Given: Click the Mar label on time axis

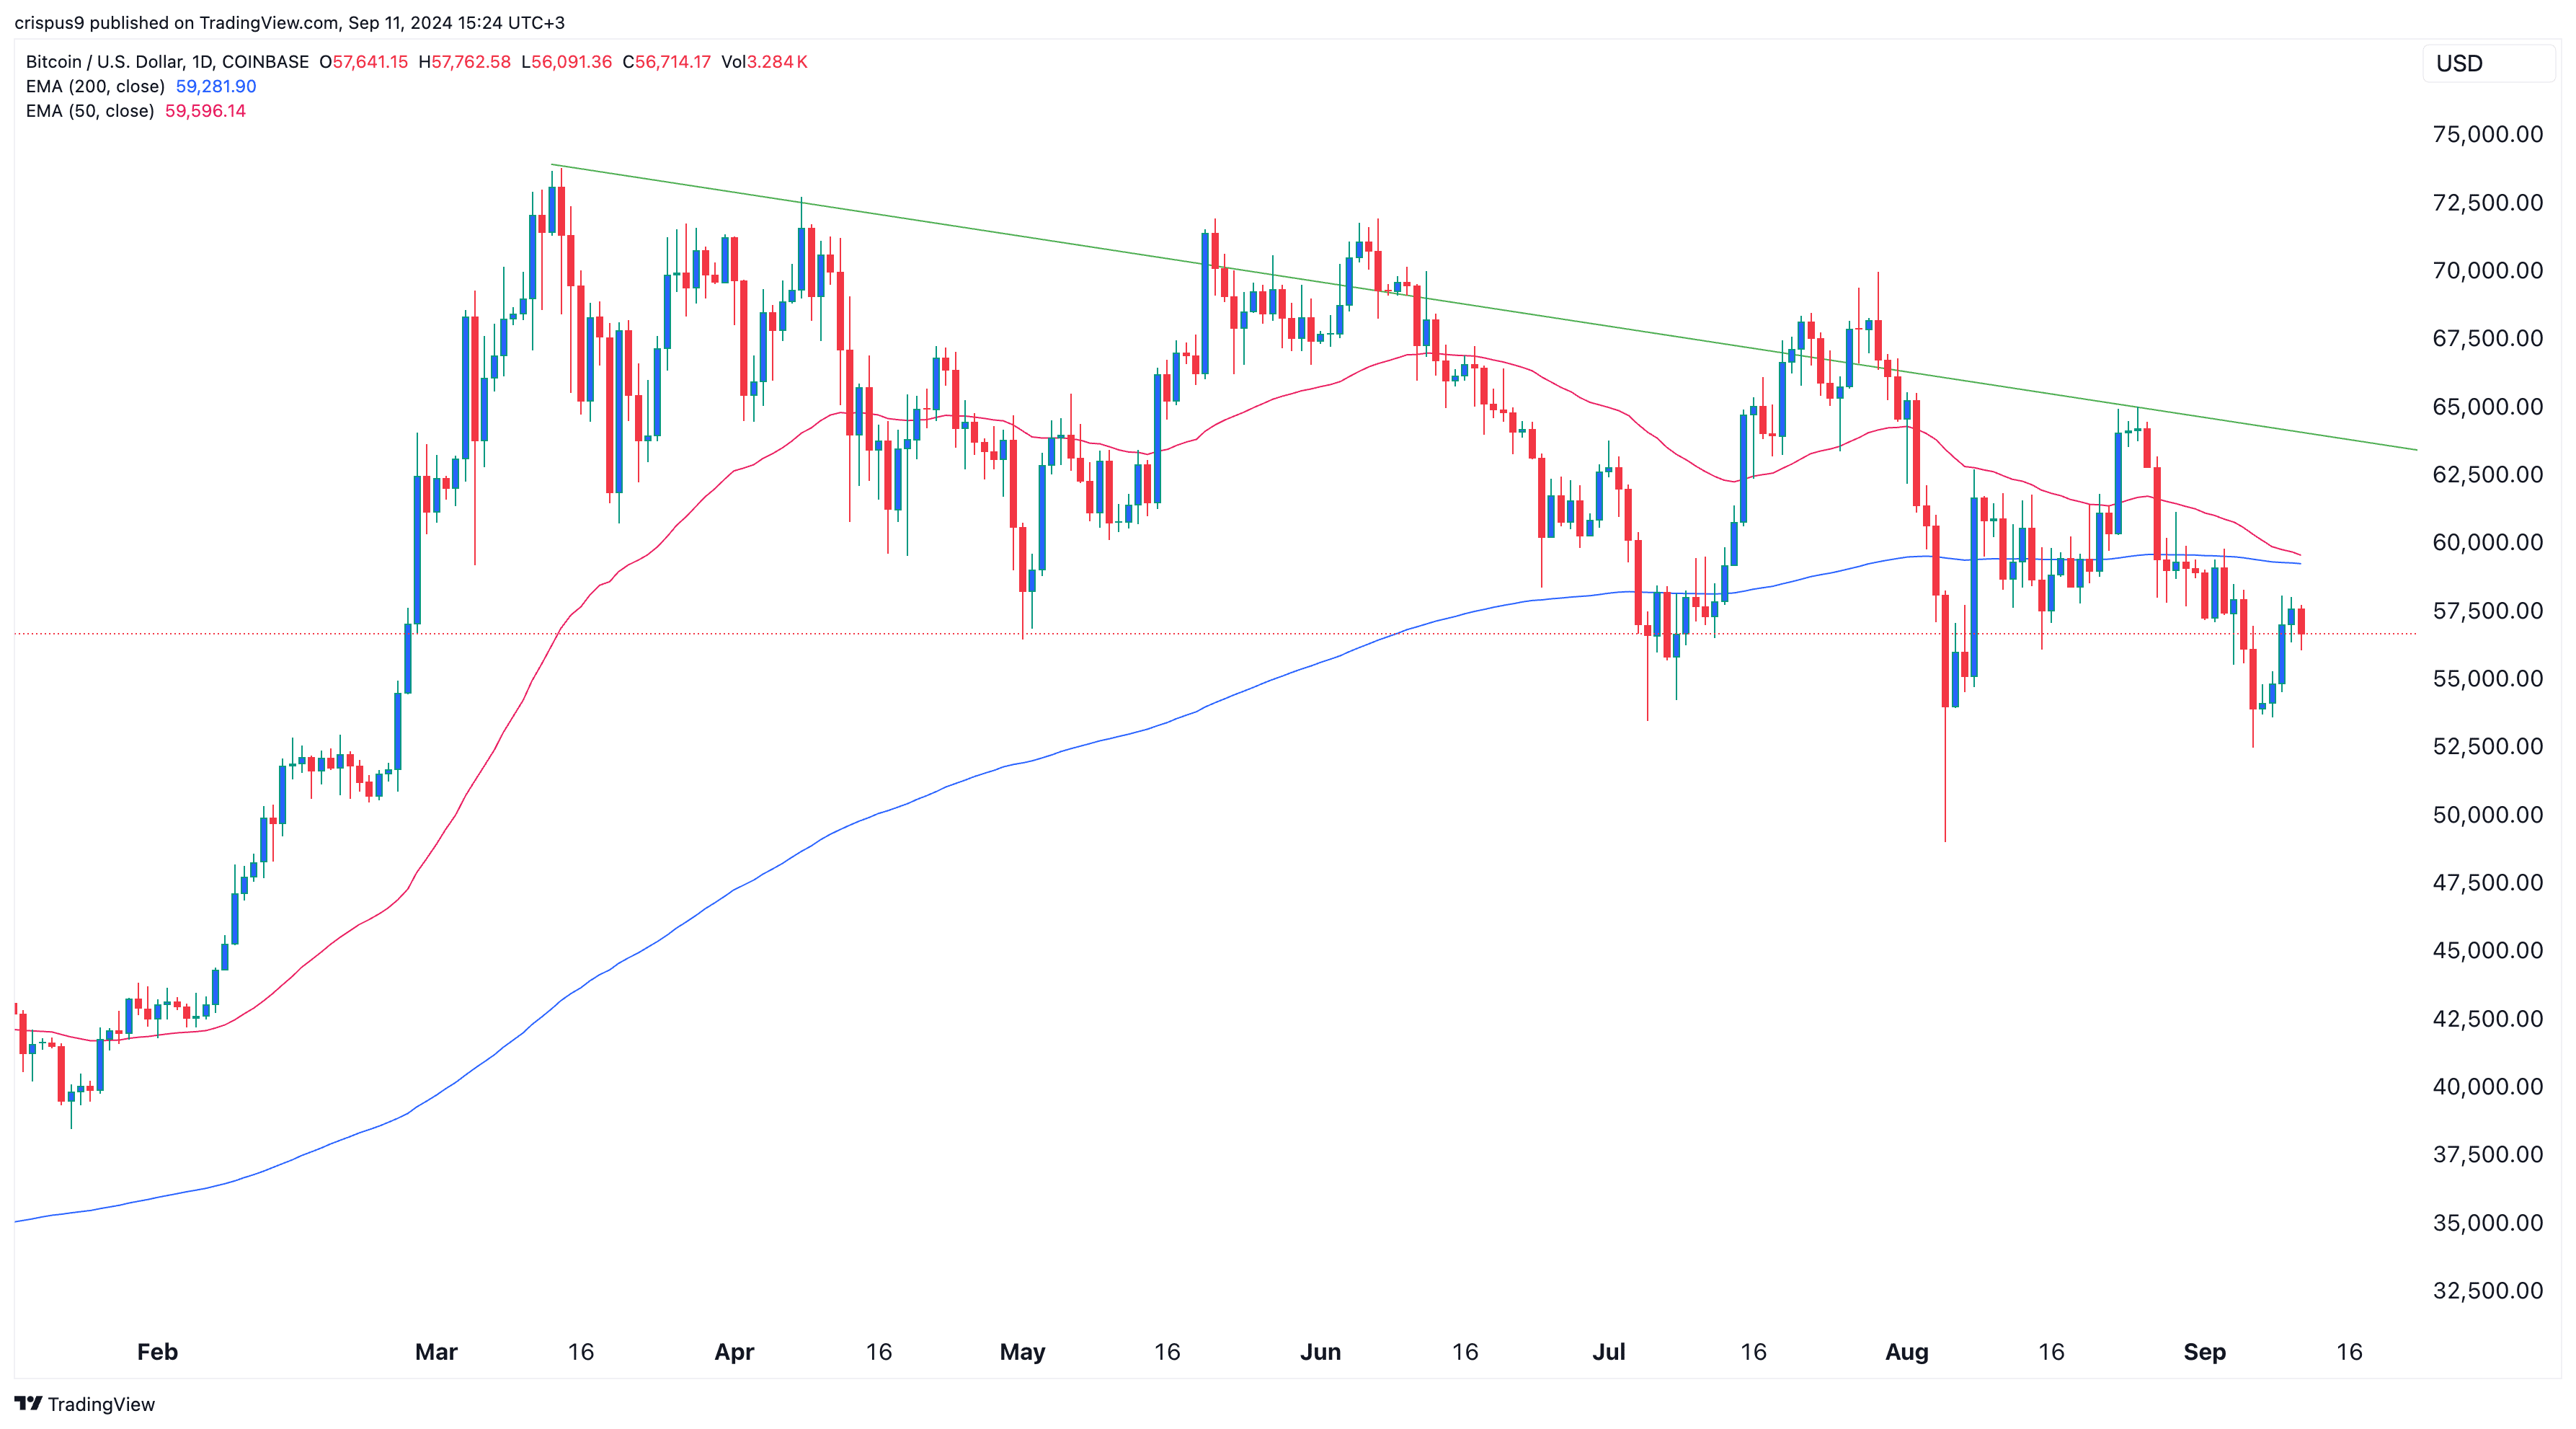Looking at the screenshot, I should [x=436, y=1352].
